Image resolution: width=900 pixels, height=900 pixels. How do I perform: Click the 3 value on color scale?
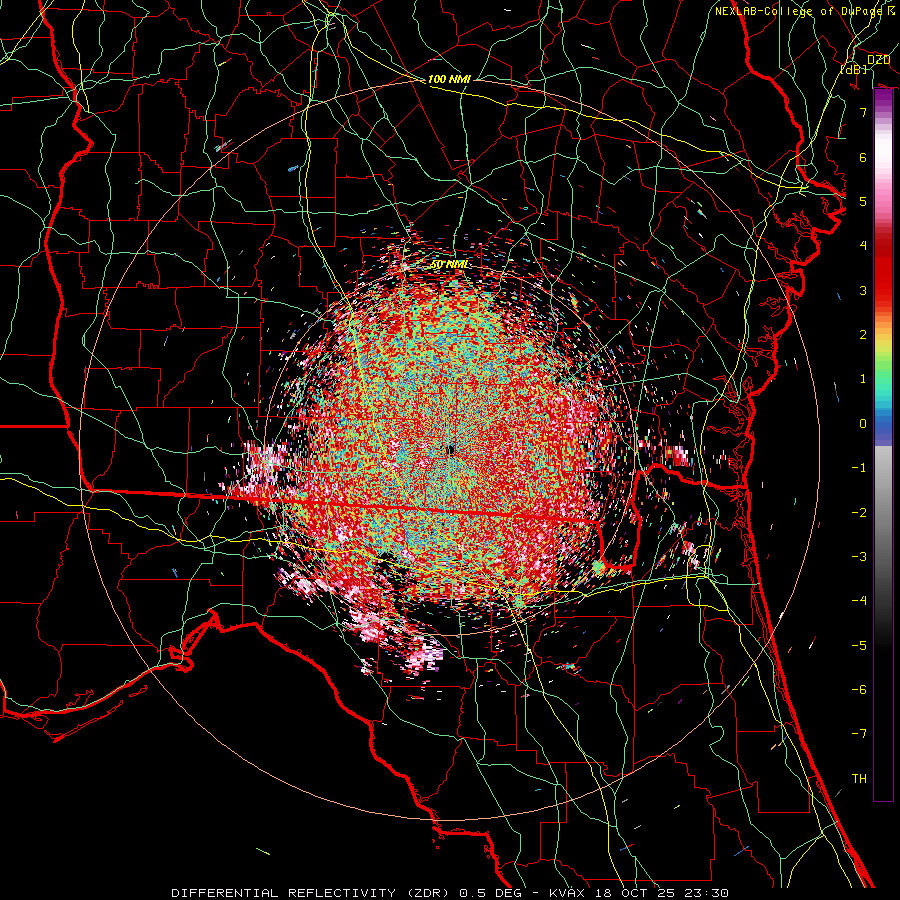tap(863, 290)
